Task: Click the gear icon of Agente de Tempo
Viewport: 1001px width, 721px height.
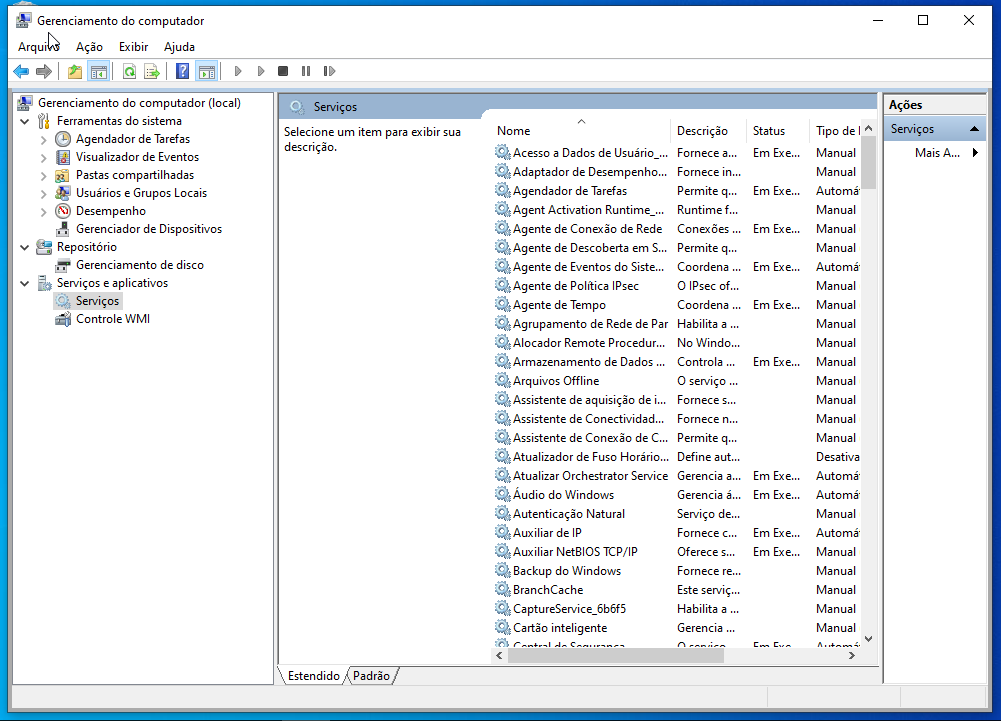Action: (x=503, y=305)
